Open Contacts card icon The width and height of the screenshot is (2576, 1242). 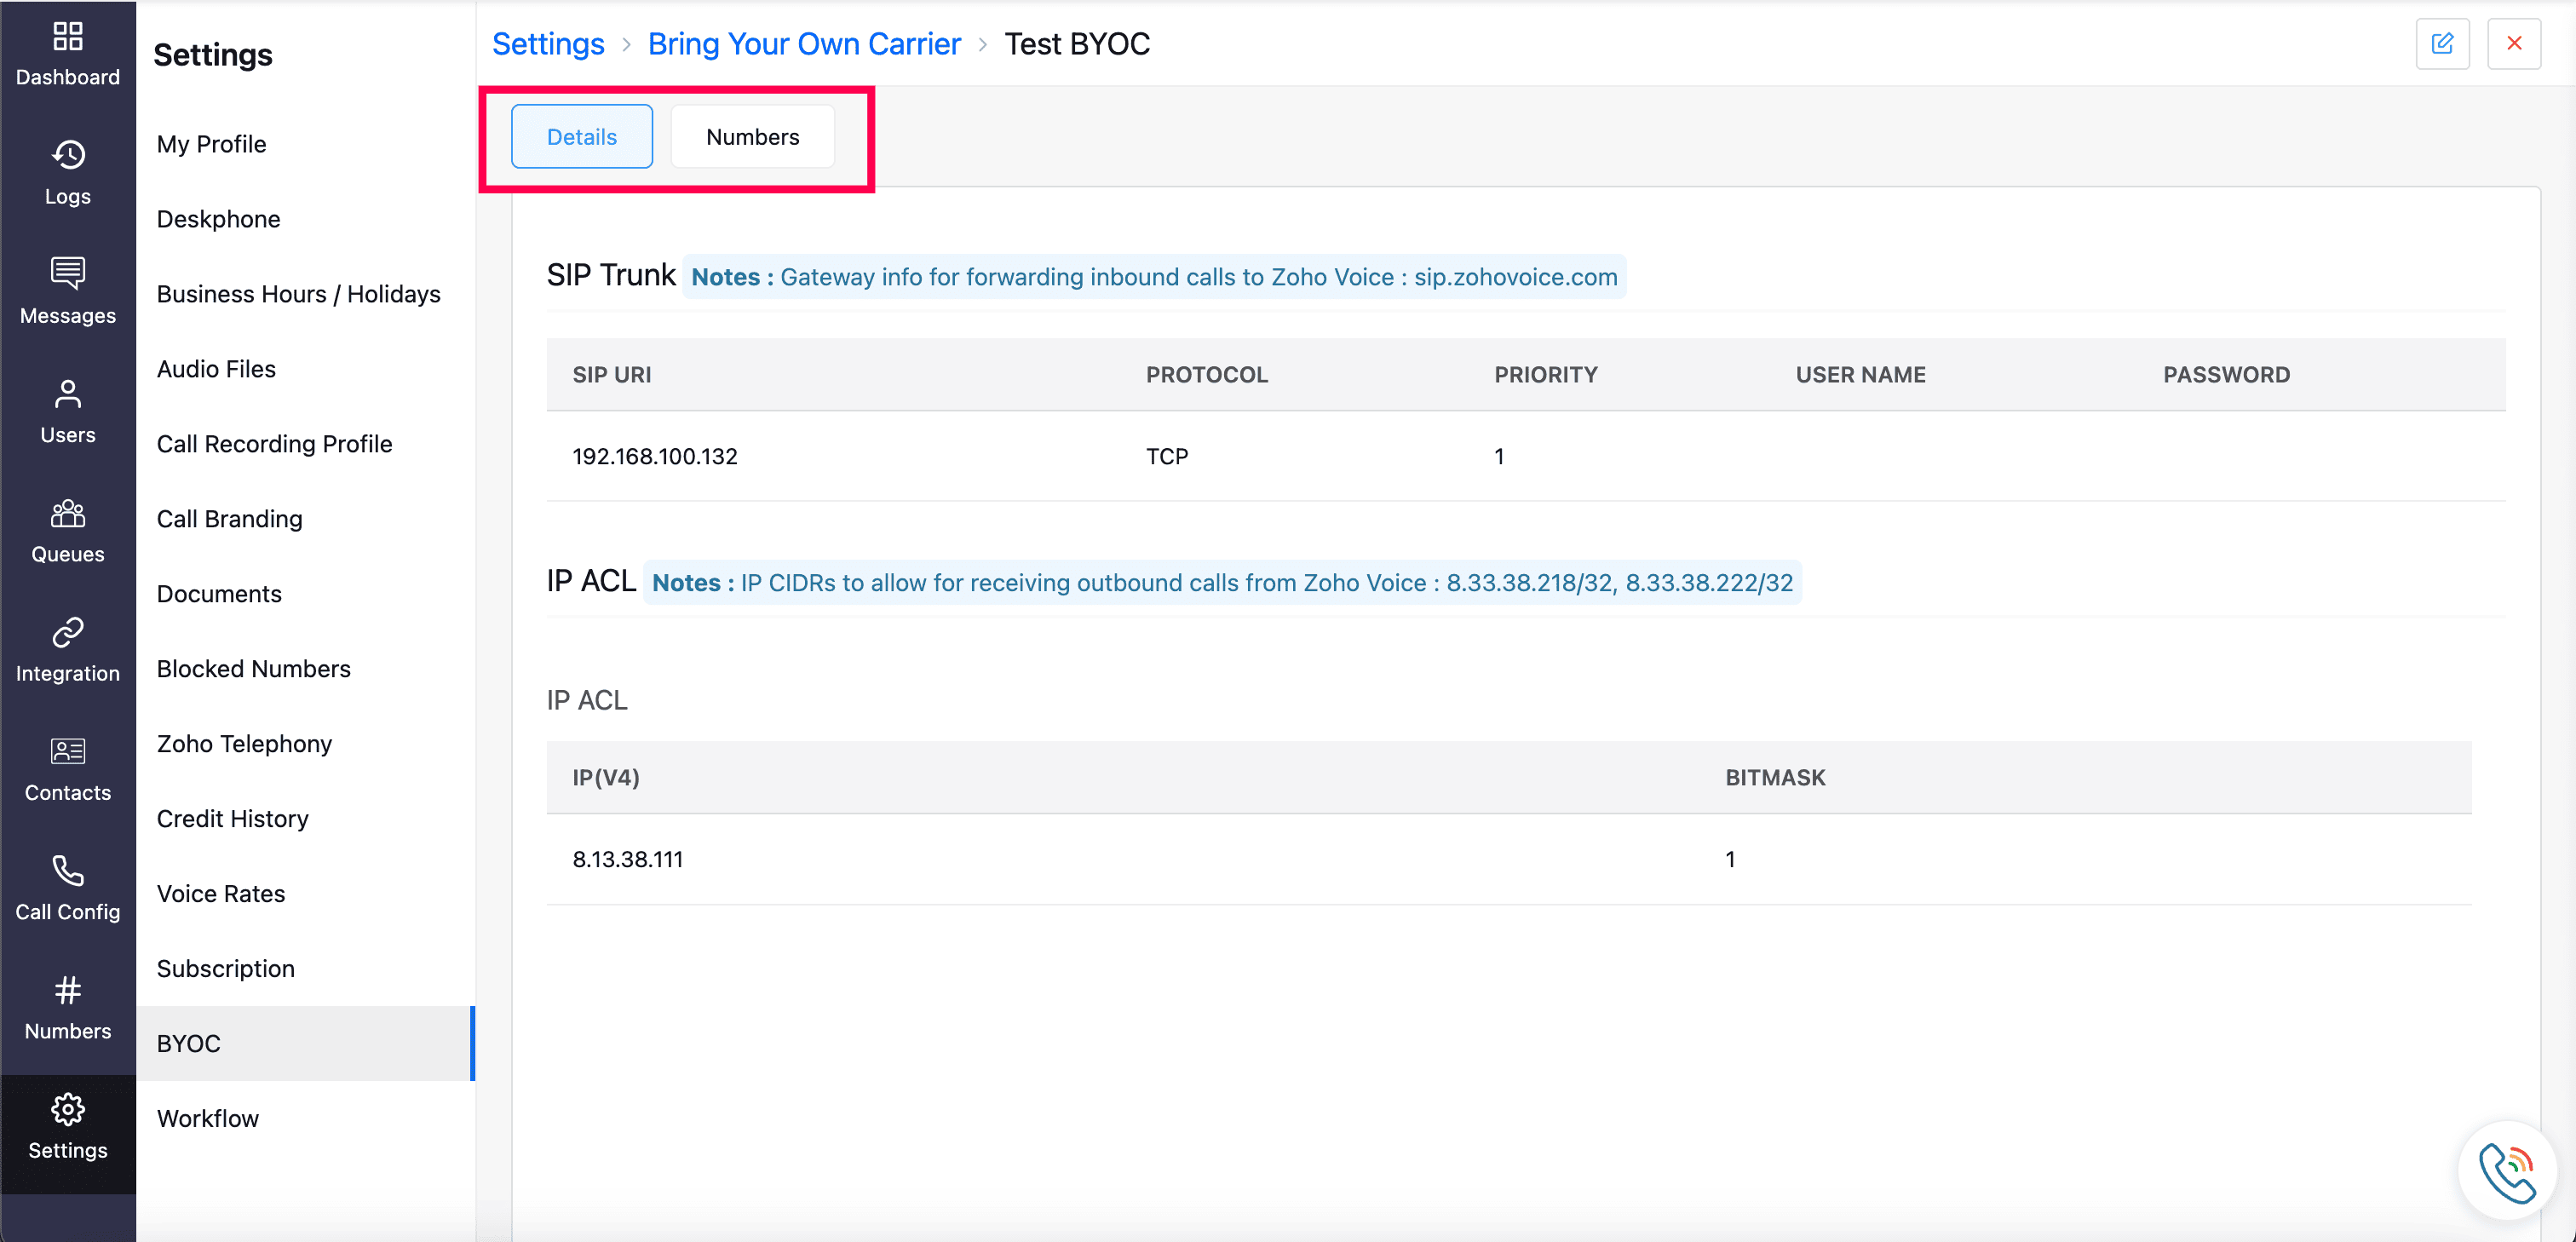(x=67, y=751)
